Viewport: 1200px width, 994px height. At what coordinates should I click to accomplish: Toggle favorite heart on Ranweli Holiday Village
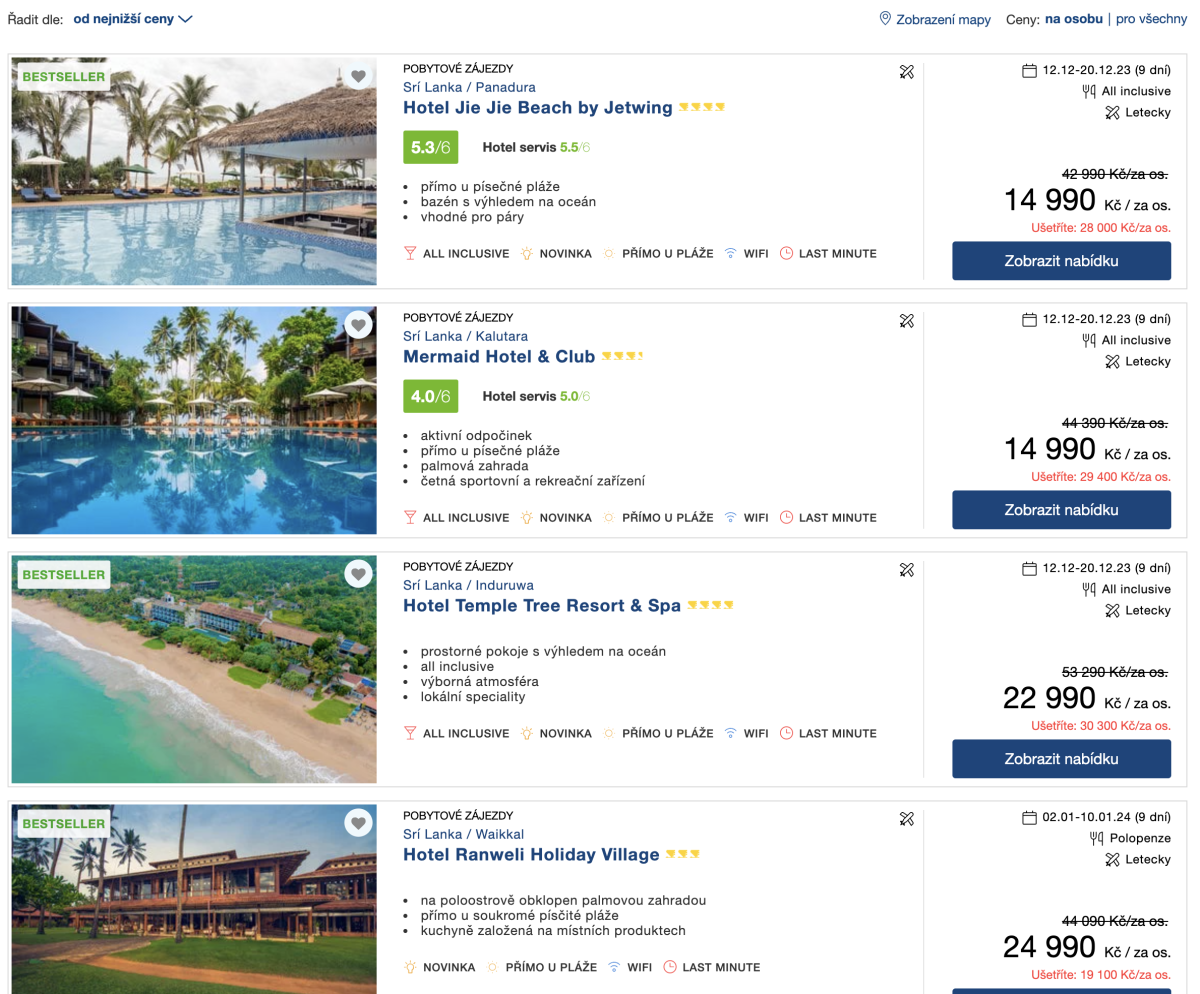(358, 823)
